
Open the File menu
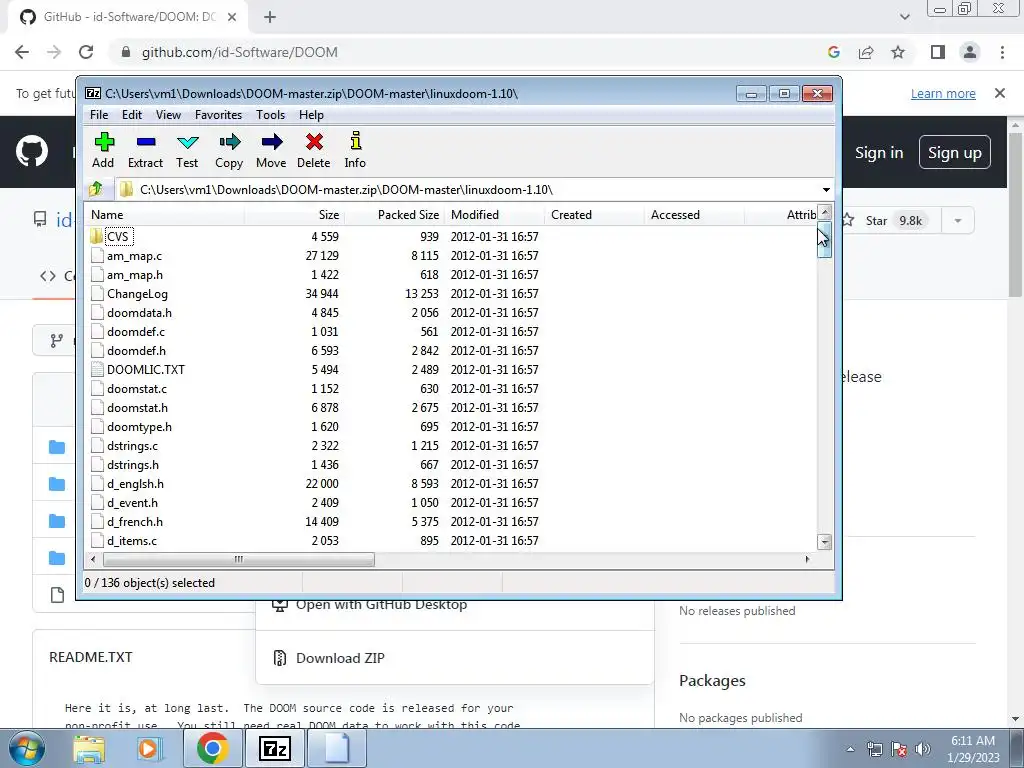(99, 115)
